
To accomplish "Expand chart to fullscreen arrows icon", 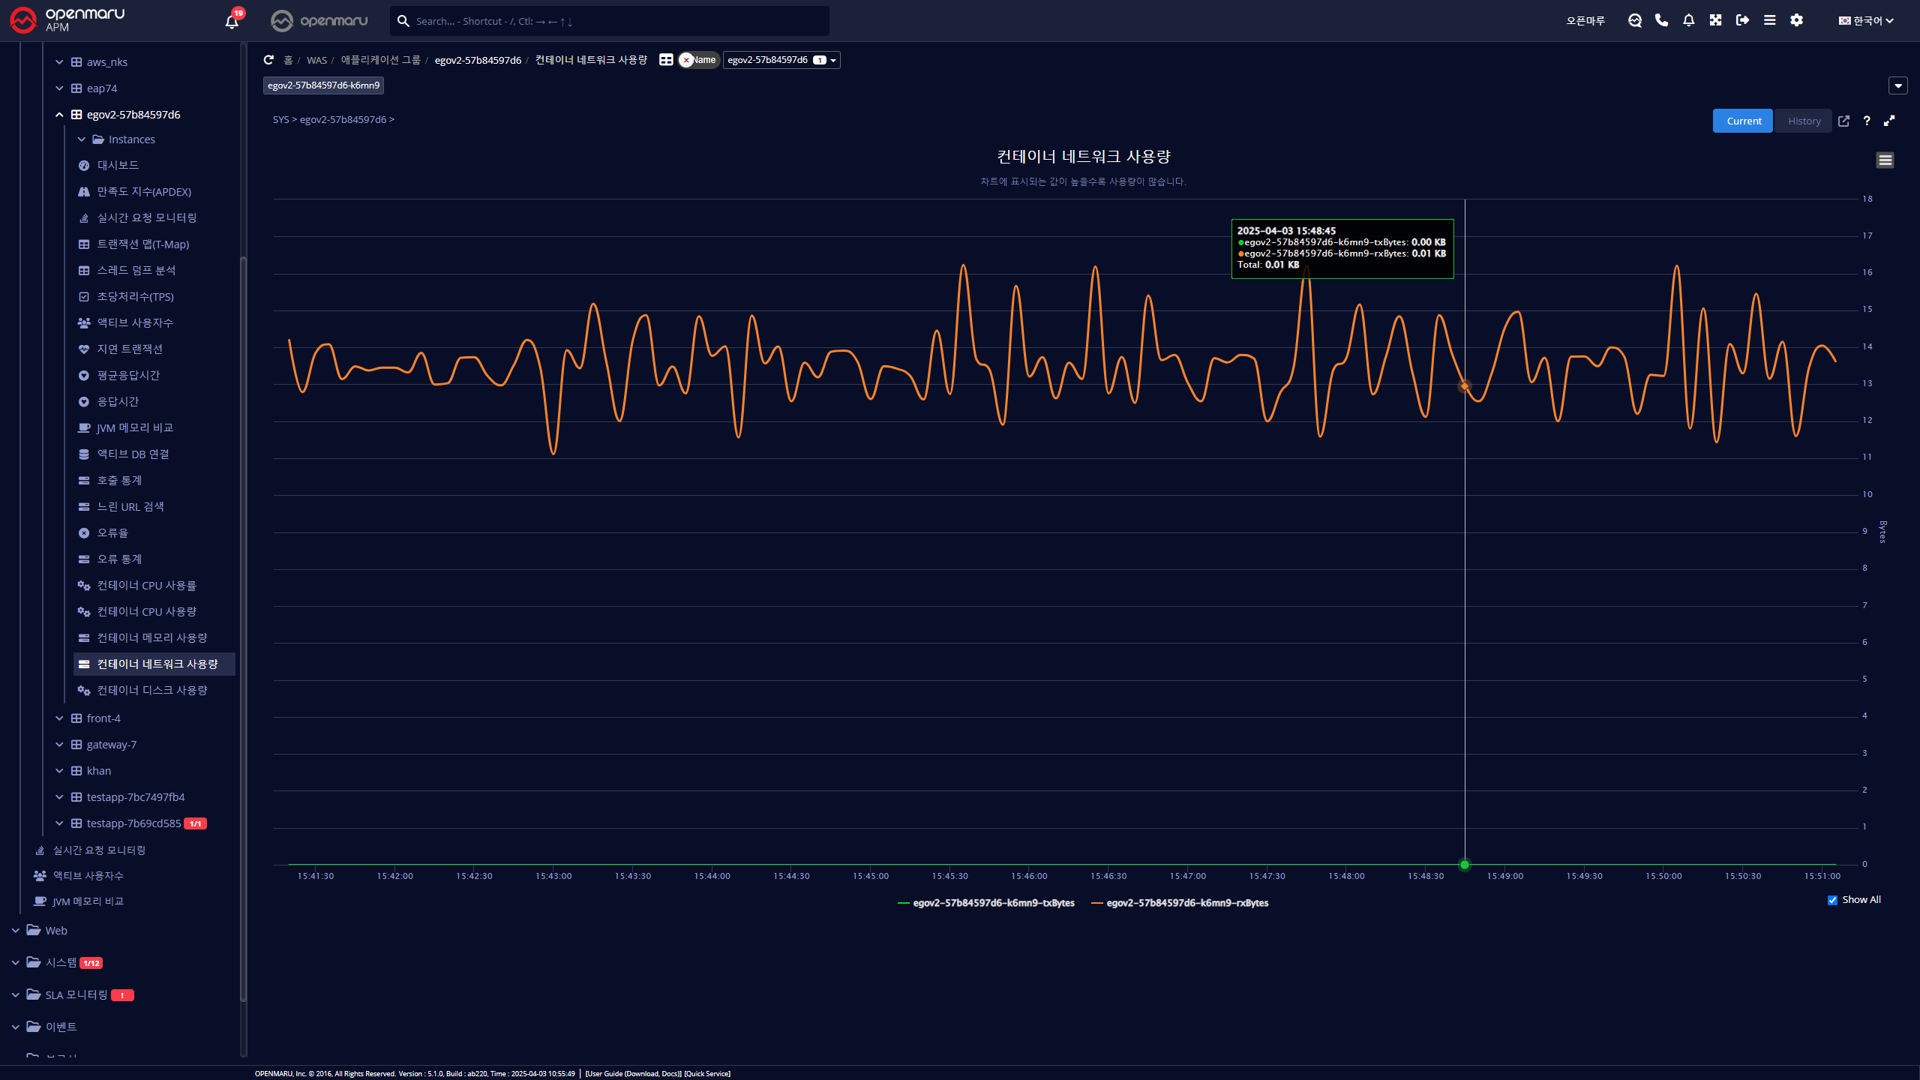I will click(1890, 121).
